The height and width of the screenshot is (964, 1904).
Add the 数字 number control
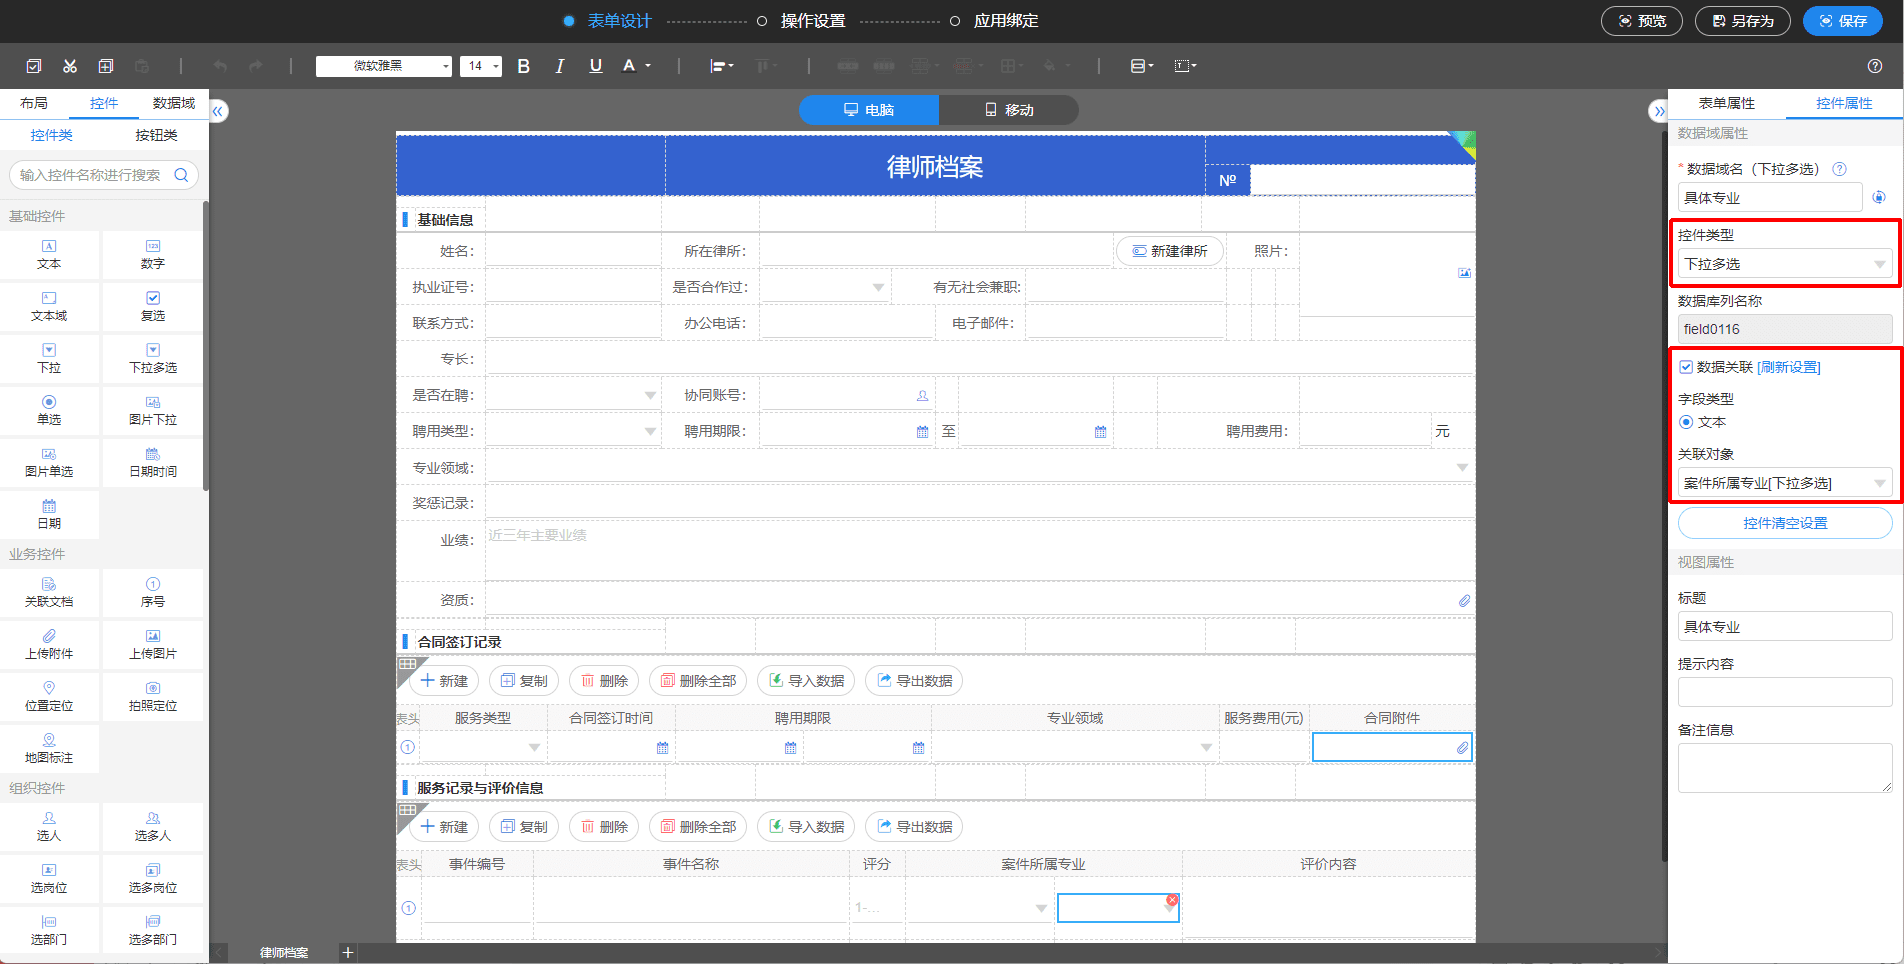coord(153,255)
